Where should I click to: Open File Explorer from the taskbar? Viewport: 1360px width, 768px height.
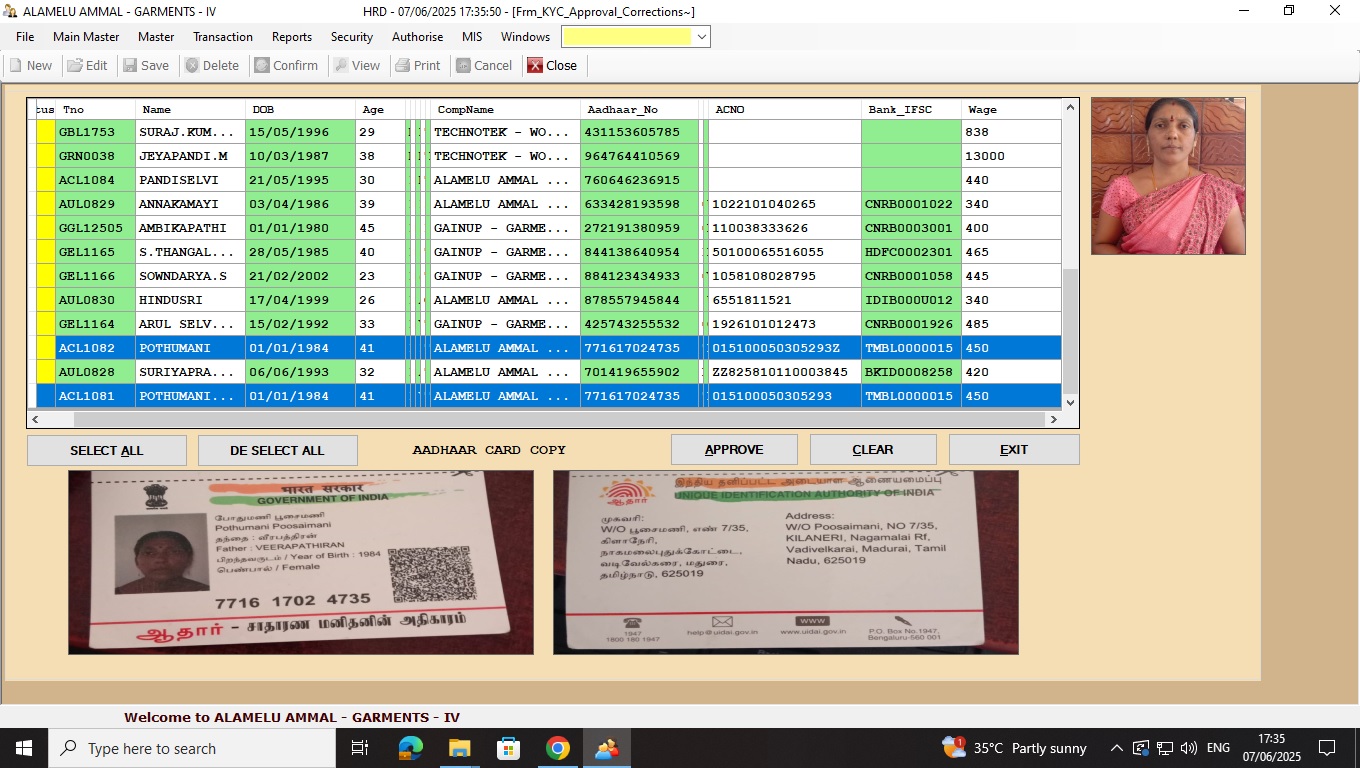click(x=459, y=748)
